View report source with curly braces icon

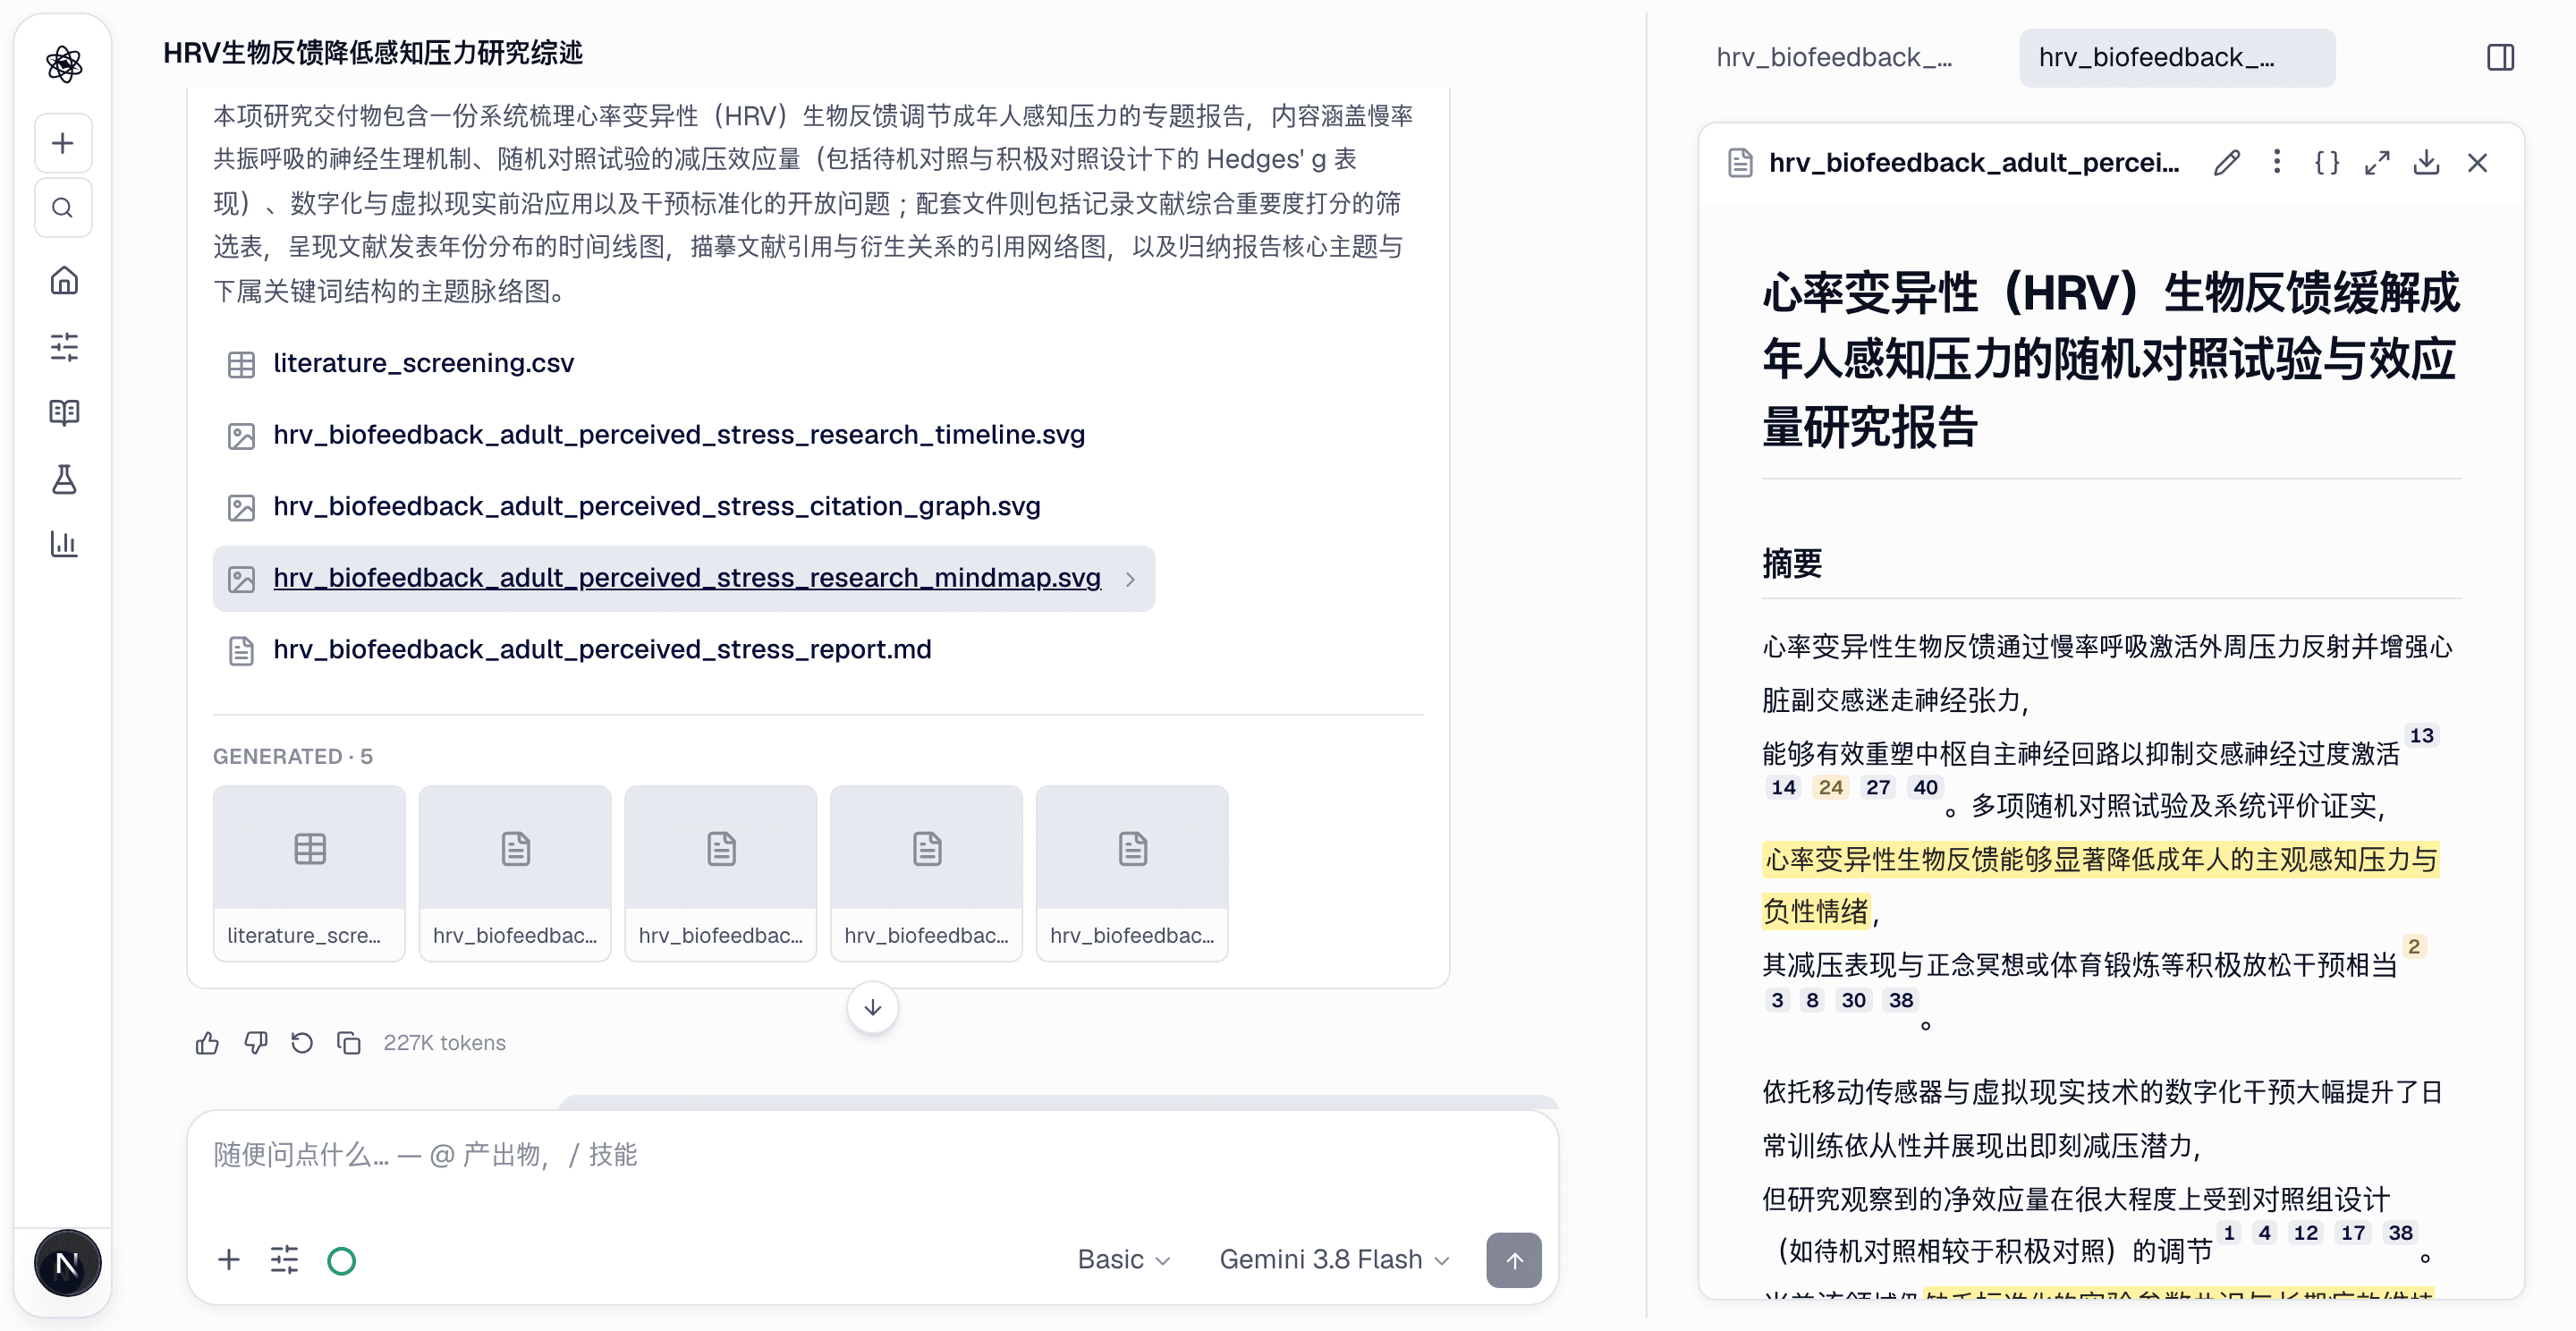2327,162
